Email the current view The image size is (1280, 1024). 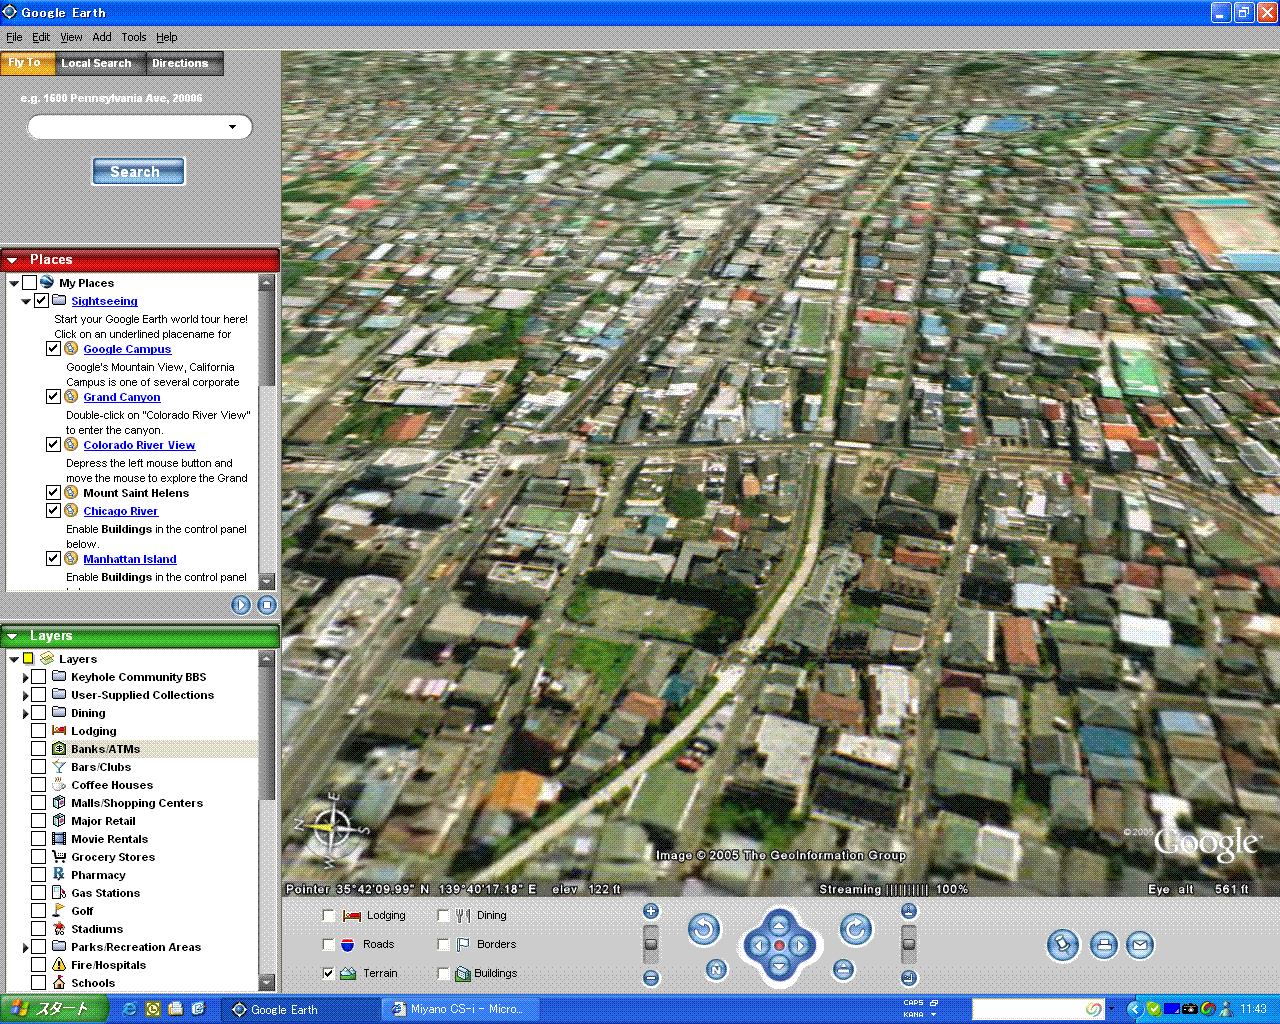tap(1140, 945)
